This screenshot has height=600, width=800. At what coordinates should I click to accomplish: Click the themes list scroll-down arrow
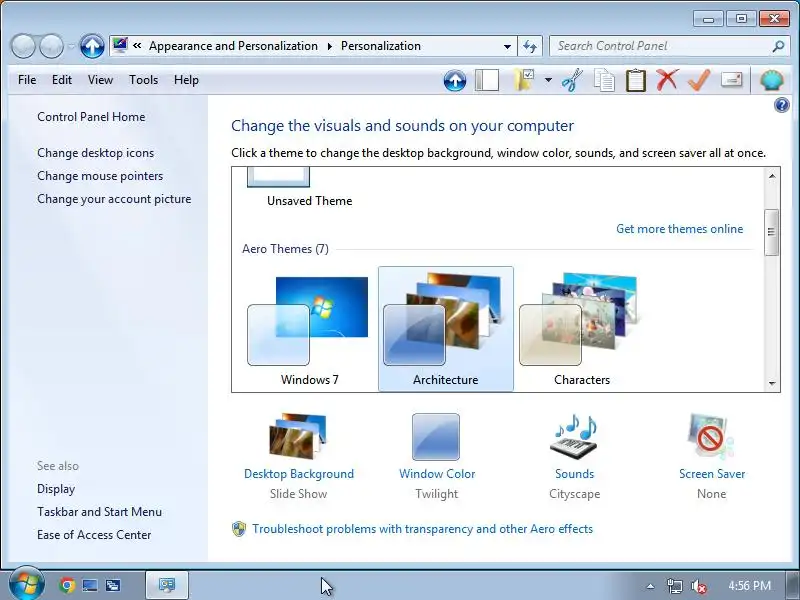pos(772,383)
